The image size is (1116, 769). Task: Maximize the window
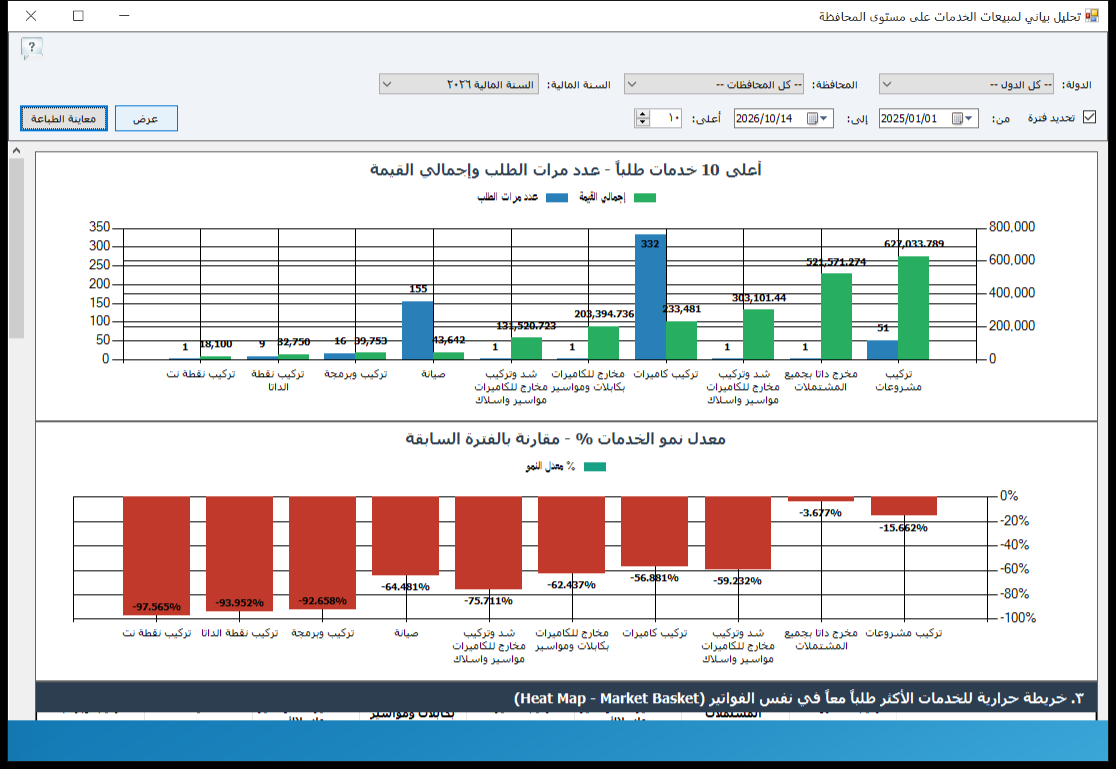coord(78,16)
